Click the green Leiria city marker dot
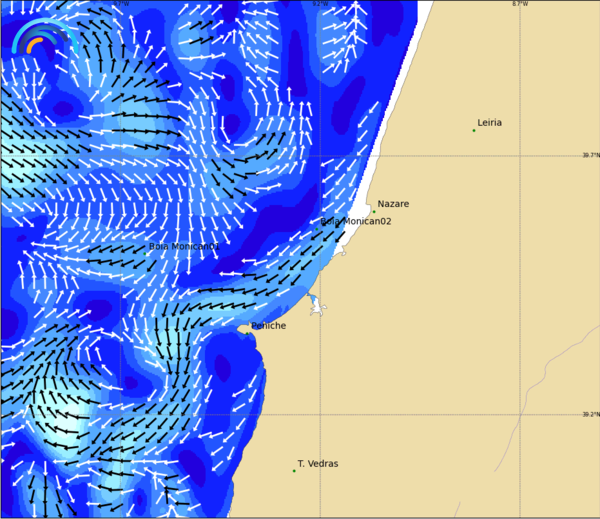The image size is (600, 519). pyautogui.click(x=474, y=130)
